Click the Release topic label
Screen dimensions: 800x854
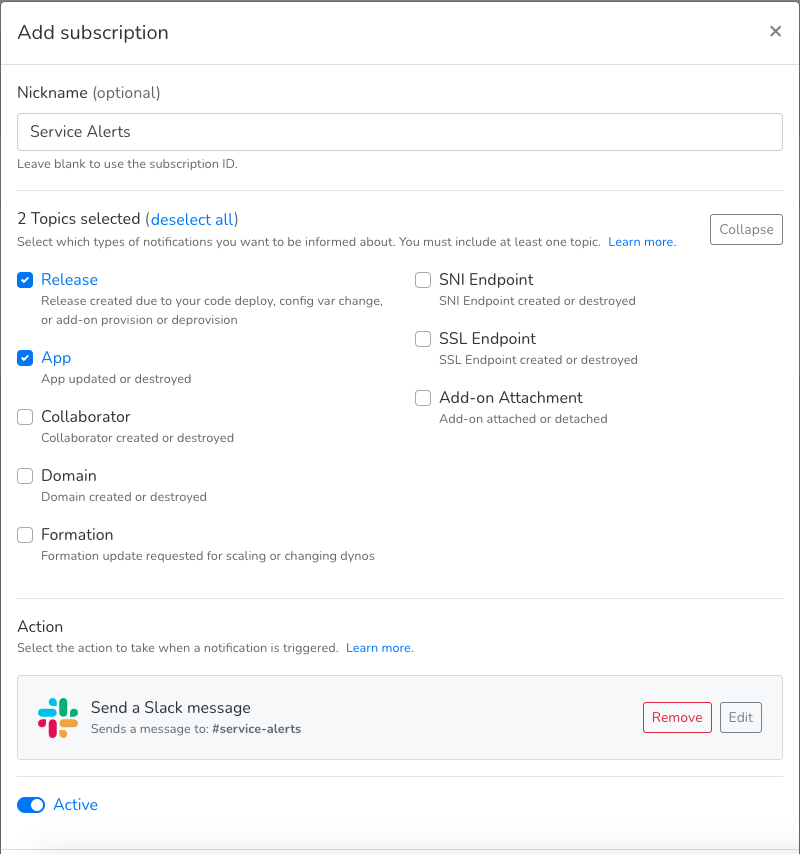[69, 280]
